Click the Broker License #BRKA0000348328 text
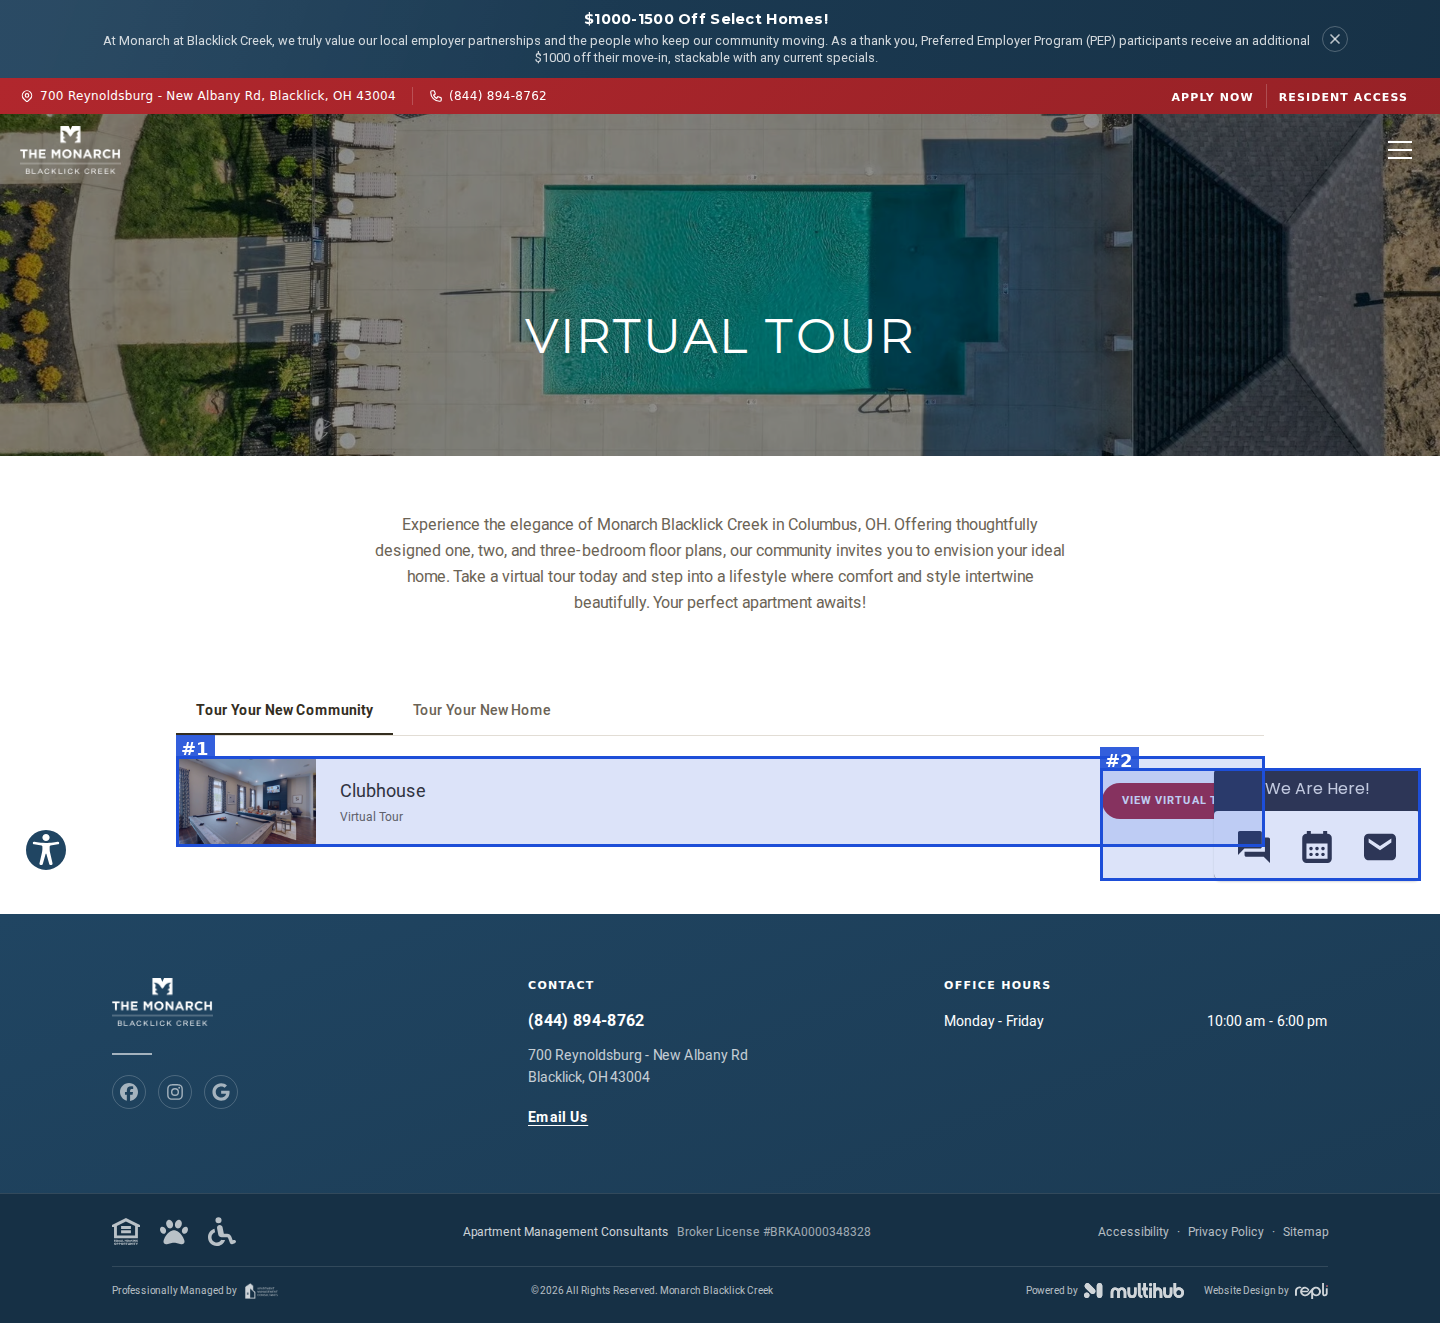Viewport: 1440px width, 1323px height. point(774,1232)
